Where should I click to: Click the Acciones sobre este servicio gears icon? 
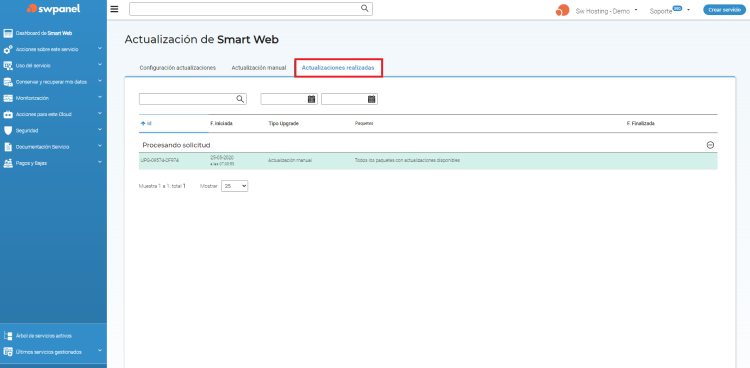(8, 49)
